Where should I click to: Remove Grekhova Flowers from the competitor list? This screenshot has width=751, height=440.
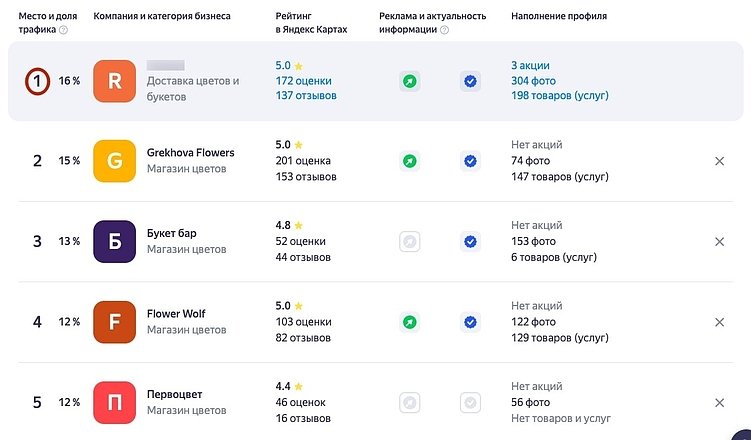pos(719,161)
